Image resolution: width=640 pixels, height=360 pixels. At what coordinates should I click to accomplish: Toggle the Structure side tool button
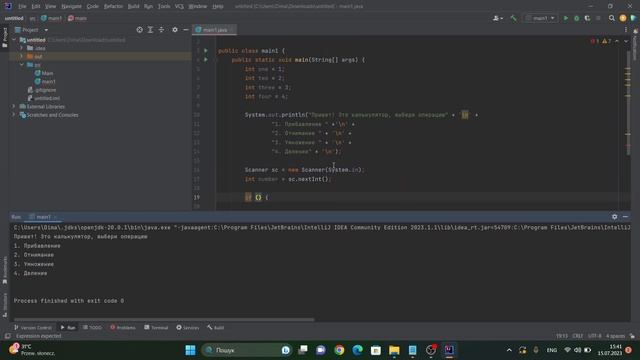5,305
